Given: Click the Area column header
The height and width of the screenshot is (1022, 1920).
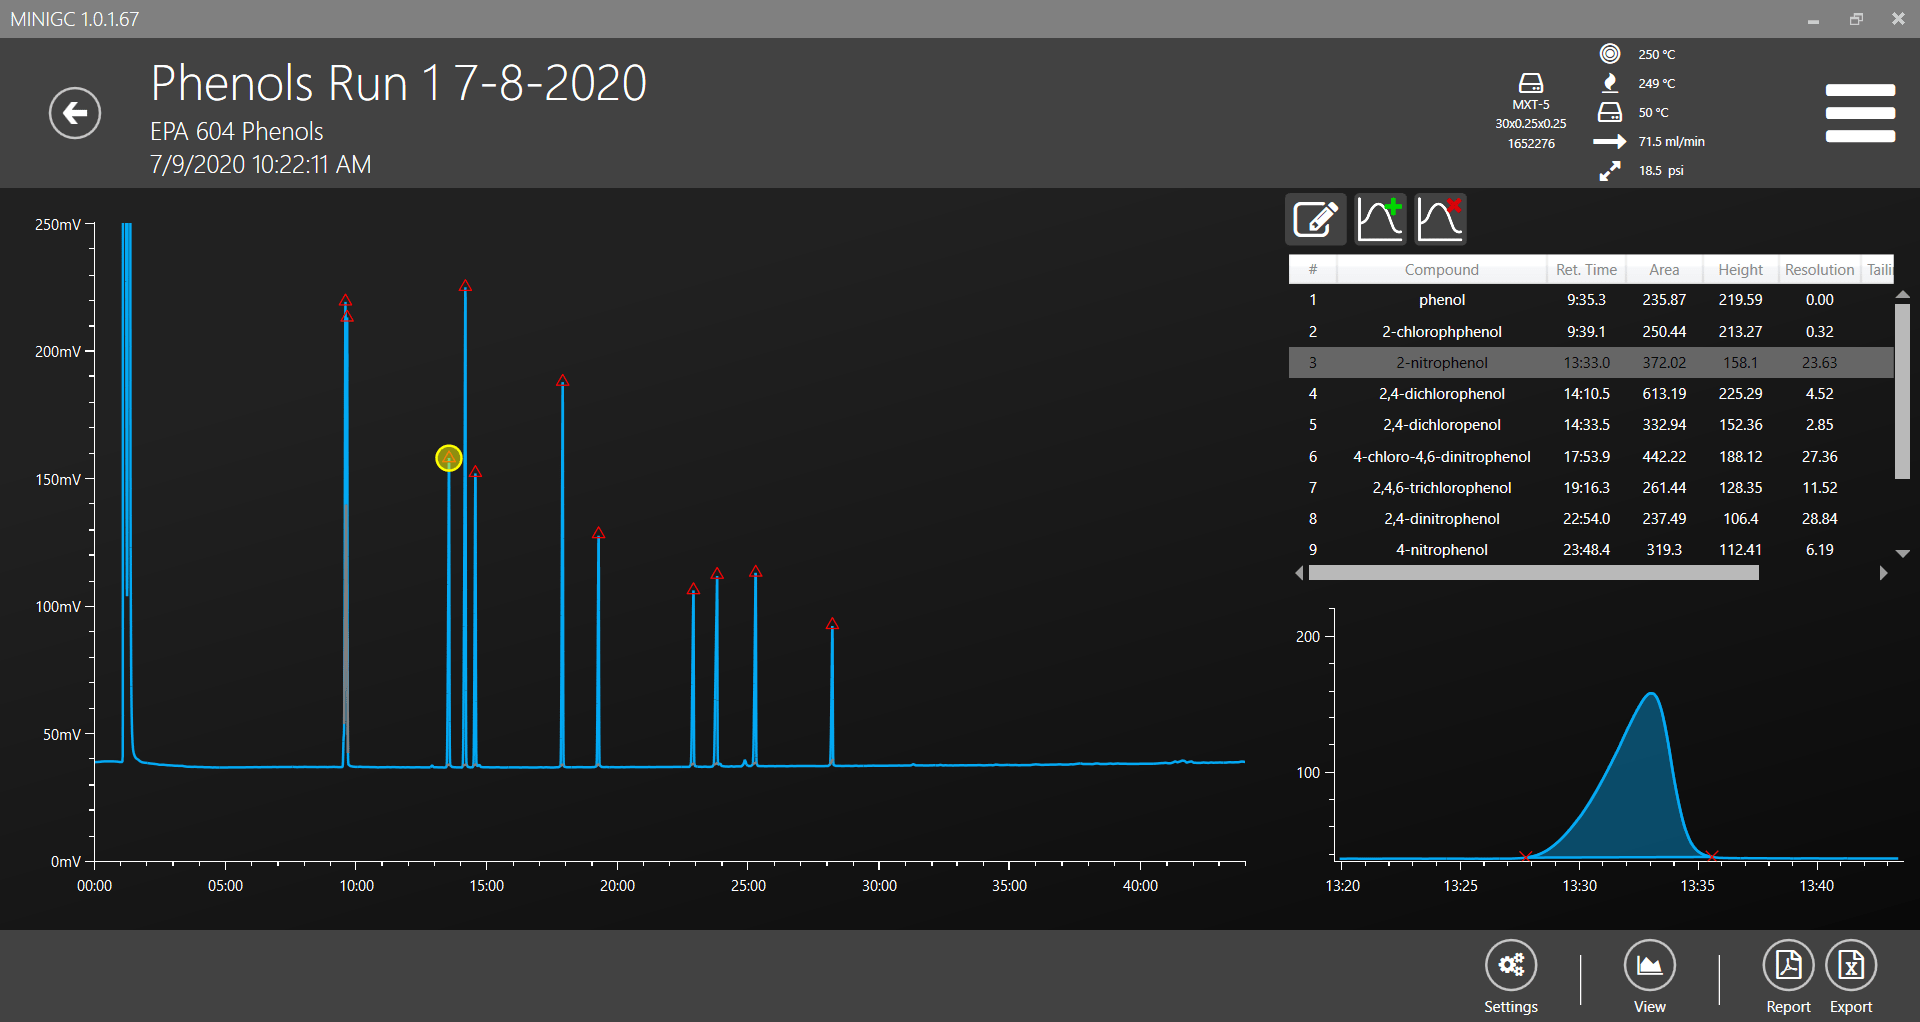Looking at the screenshot, I should (x=1664, y=270).
